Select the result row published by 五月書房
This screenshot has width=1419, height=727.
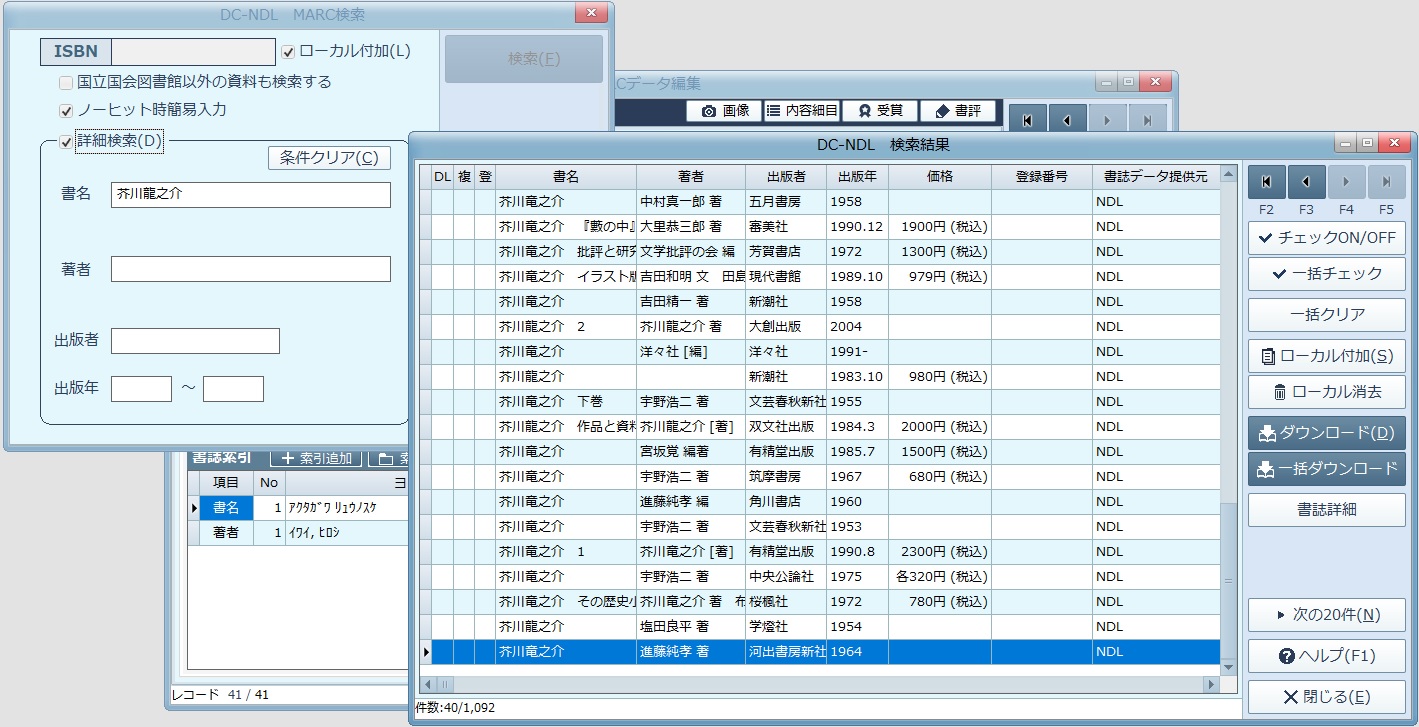pyautogui.click(x=820, y=202)
